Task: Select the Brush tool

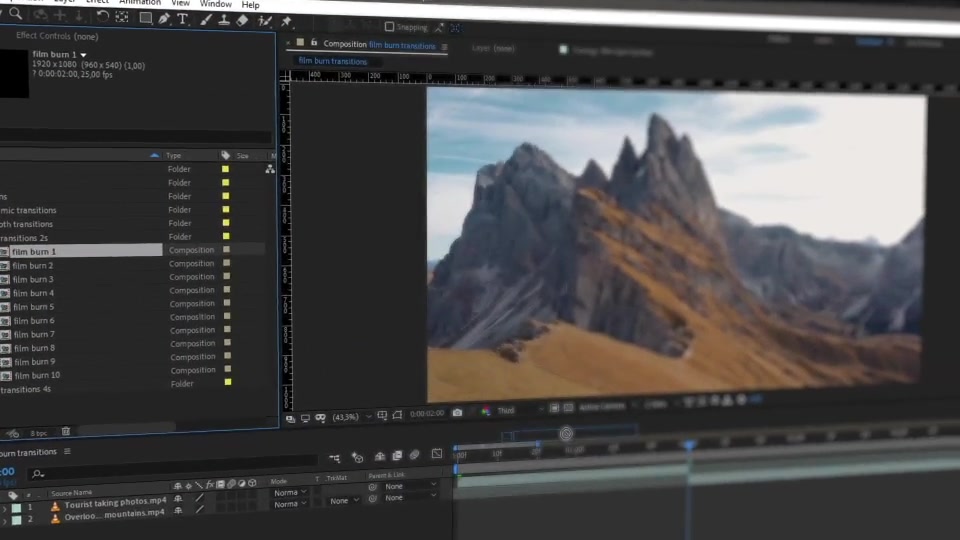Action: click(206, 20)
